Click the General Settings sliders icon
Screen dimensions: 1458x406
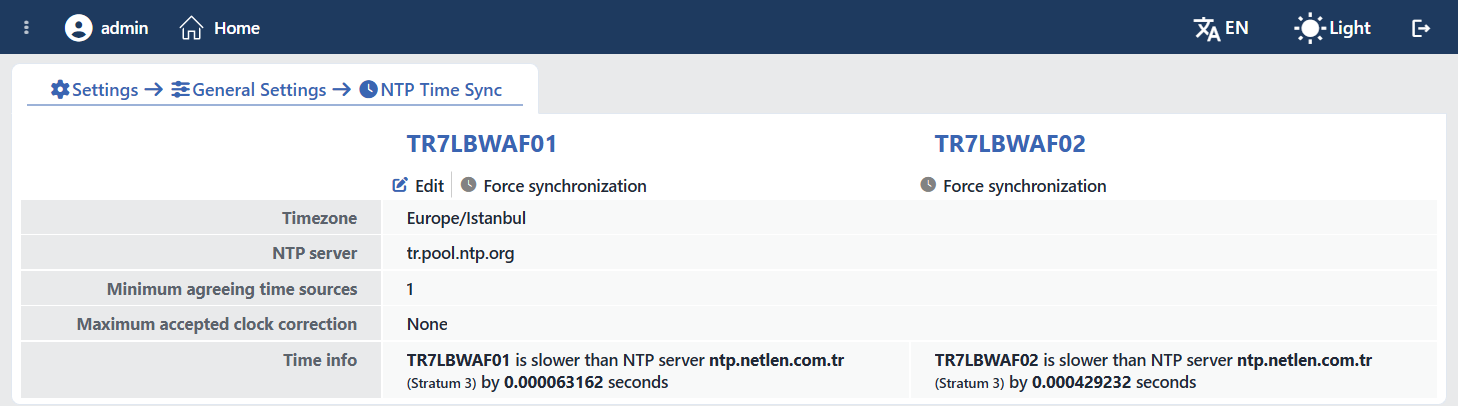[180, 89]
